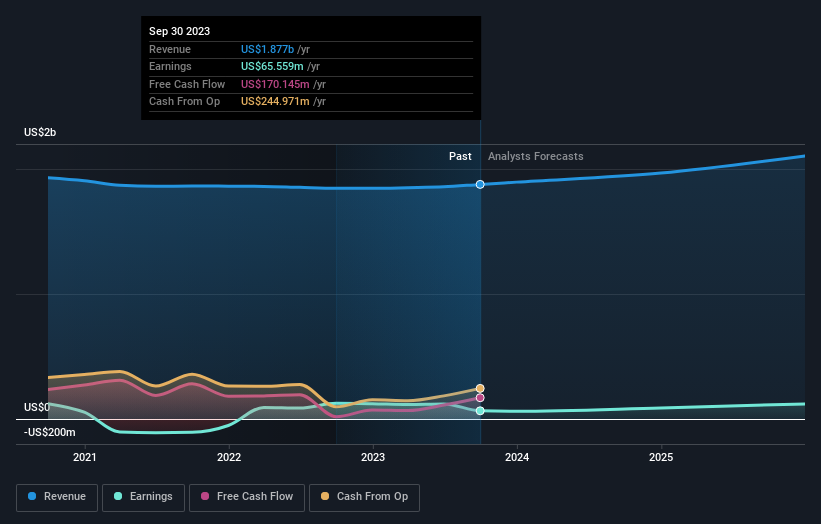821x524 pixels.
Task: Click the pink Free Cash Flow data point
Action: (480, 398)
